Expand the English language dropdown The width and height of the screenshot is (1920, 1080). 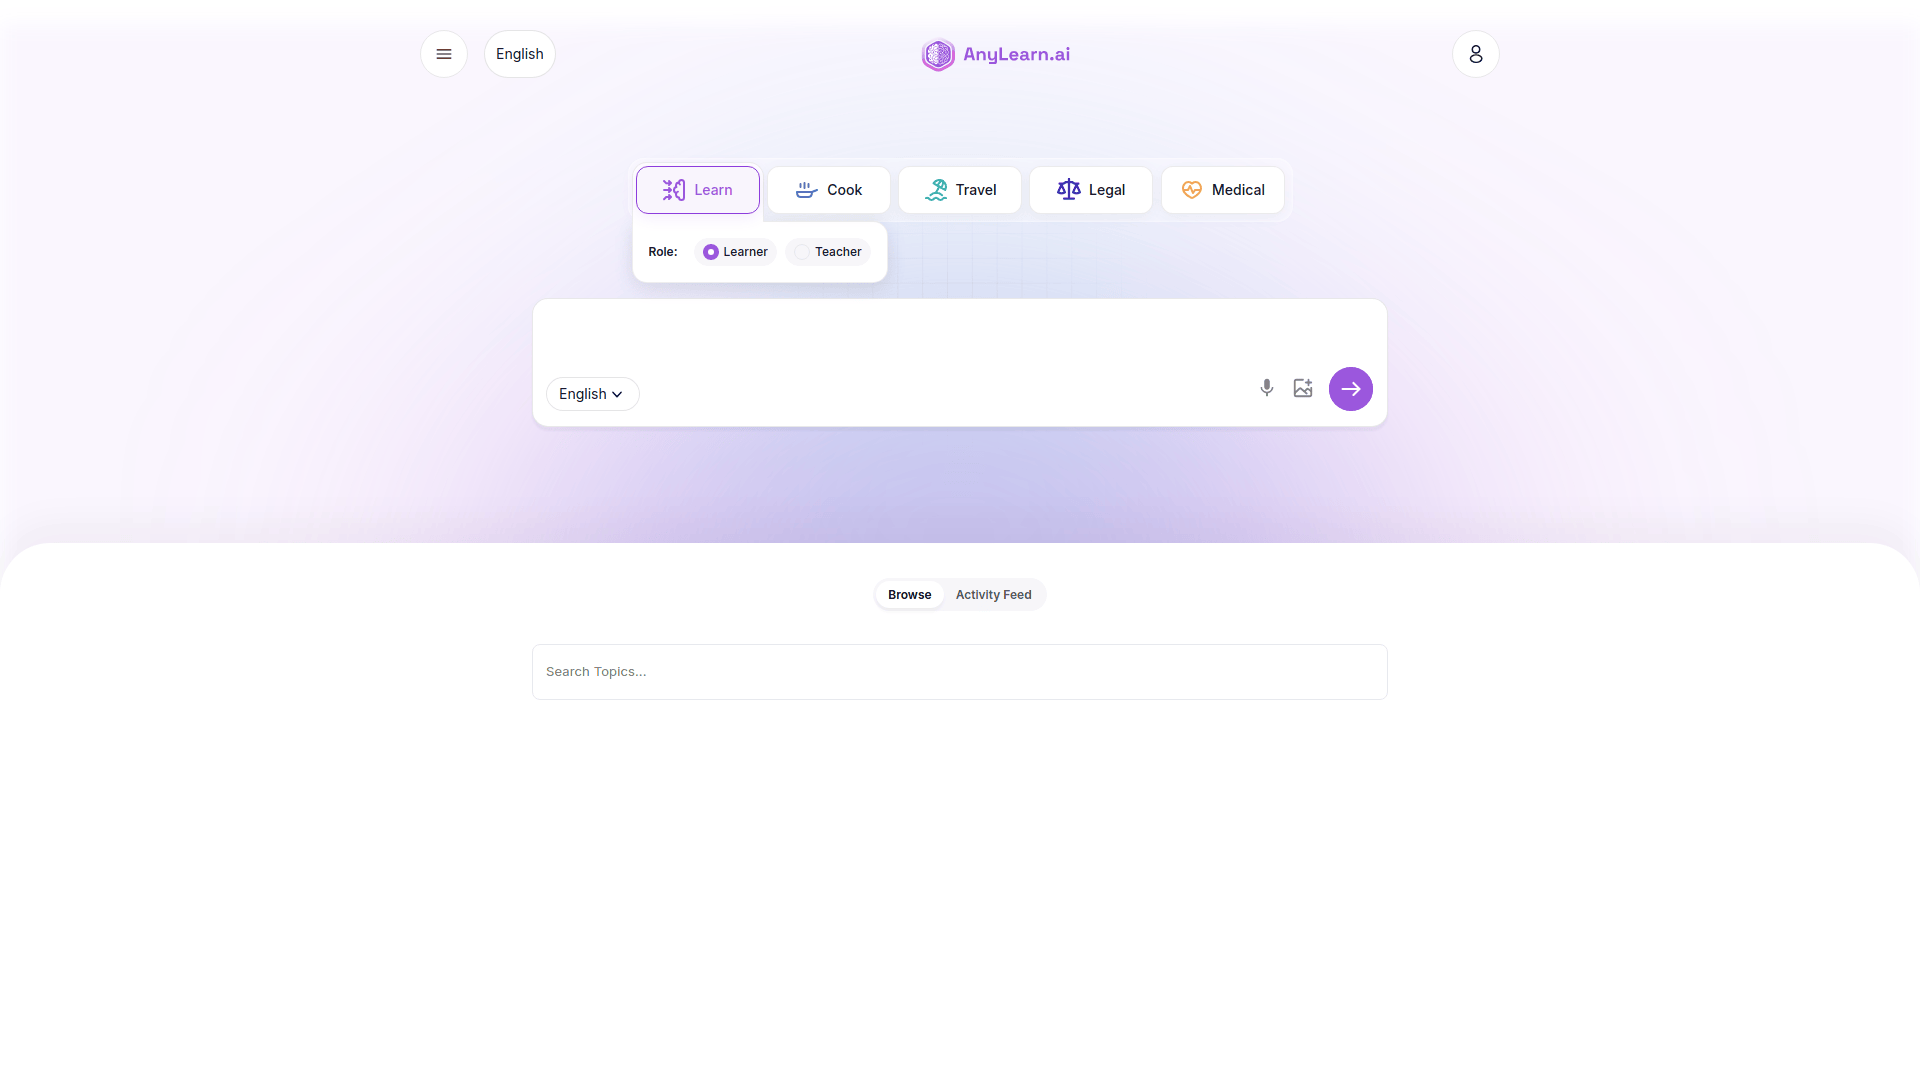589,393
